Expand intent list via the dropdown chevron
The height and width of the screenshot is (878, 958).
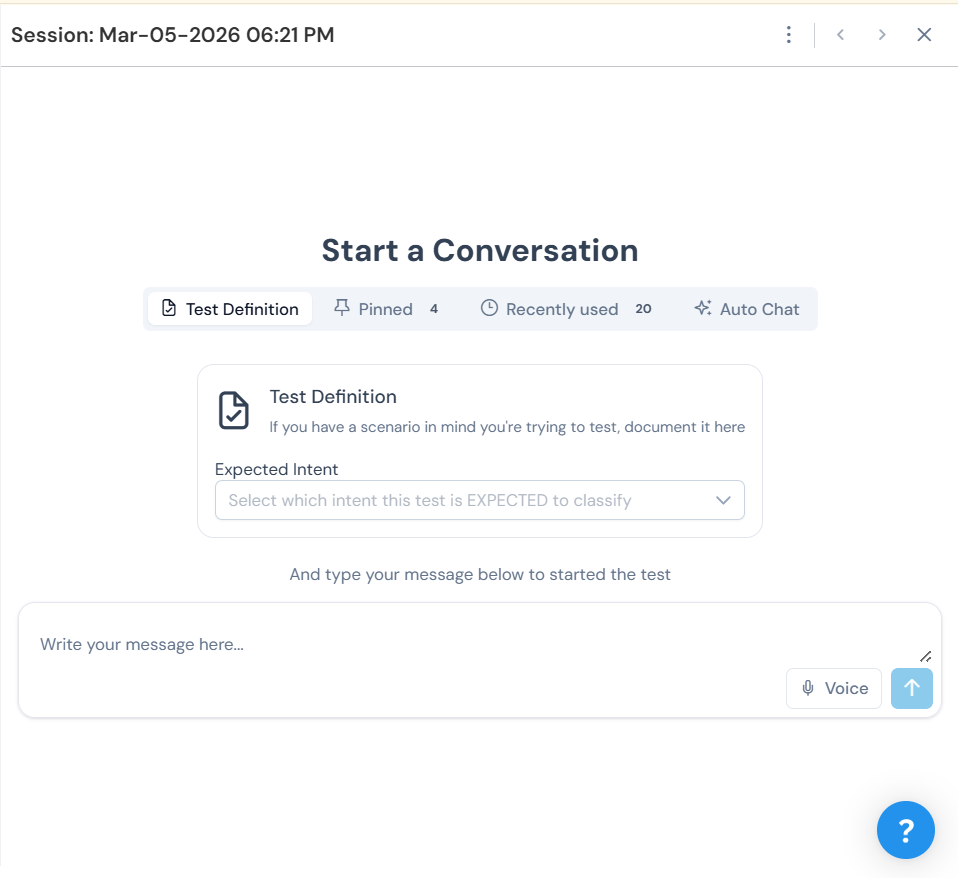[x=724, y=500]
